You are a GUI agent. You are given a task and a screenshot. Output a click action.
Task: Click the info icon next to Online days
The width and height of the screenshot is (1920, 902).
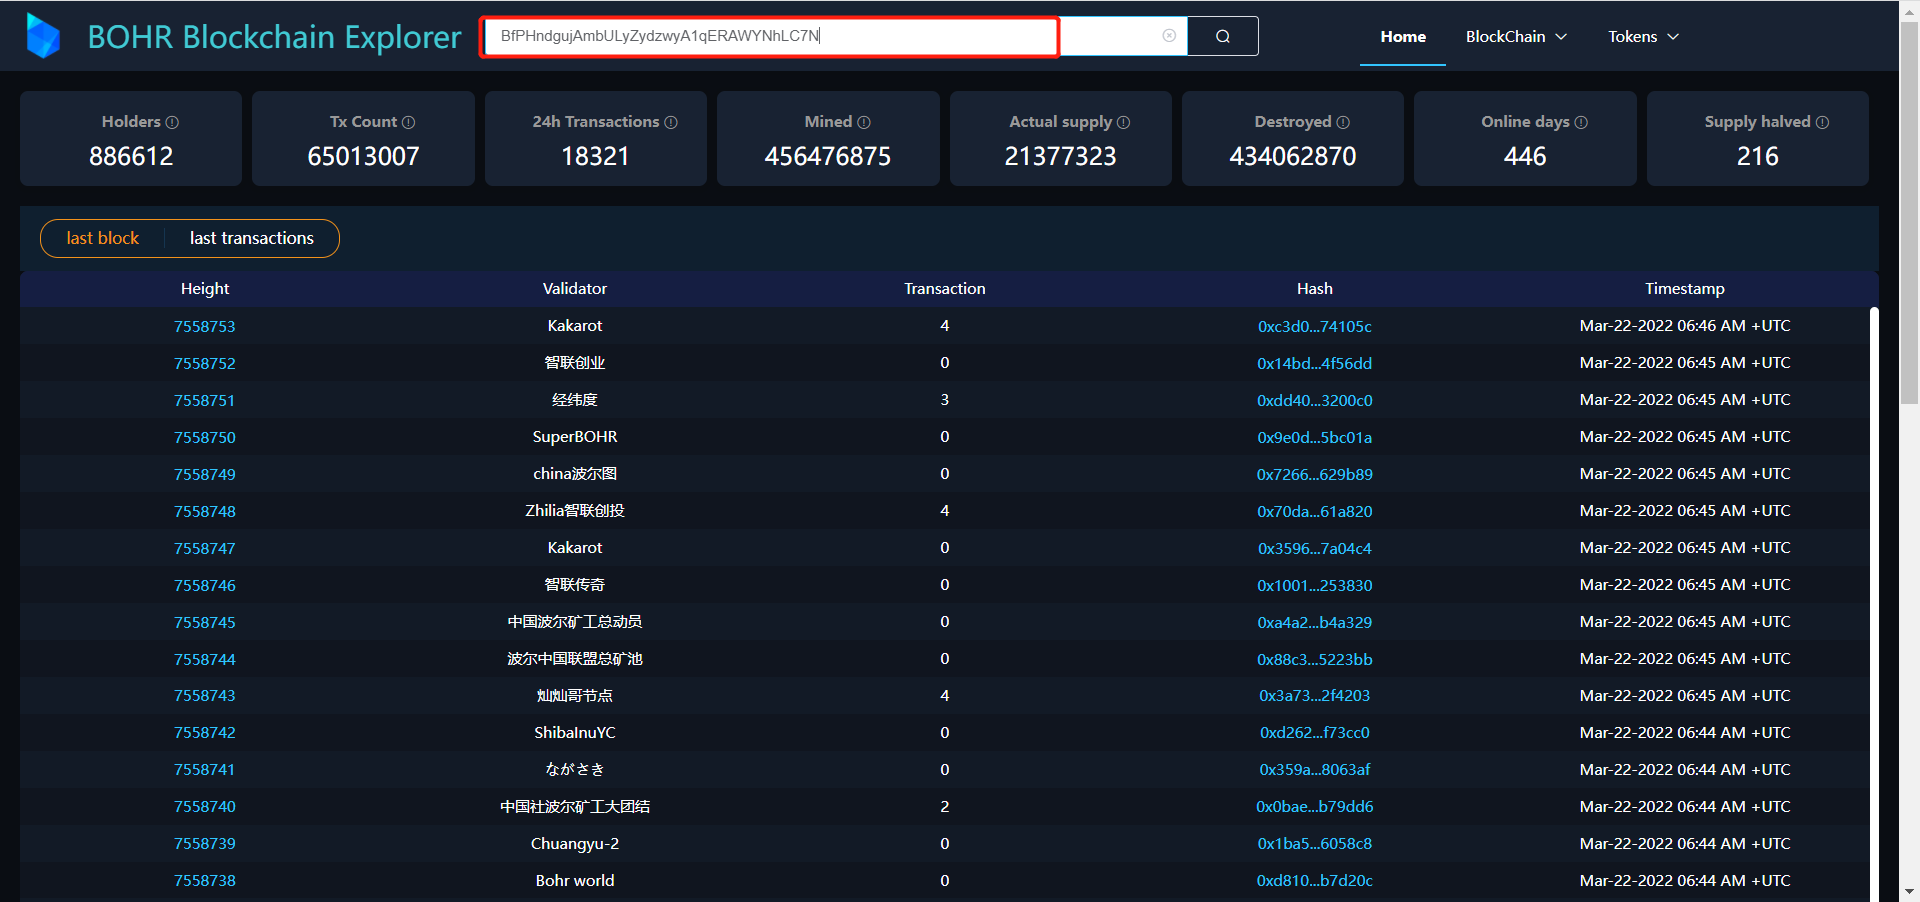point(1581,122)
